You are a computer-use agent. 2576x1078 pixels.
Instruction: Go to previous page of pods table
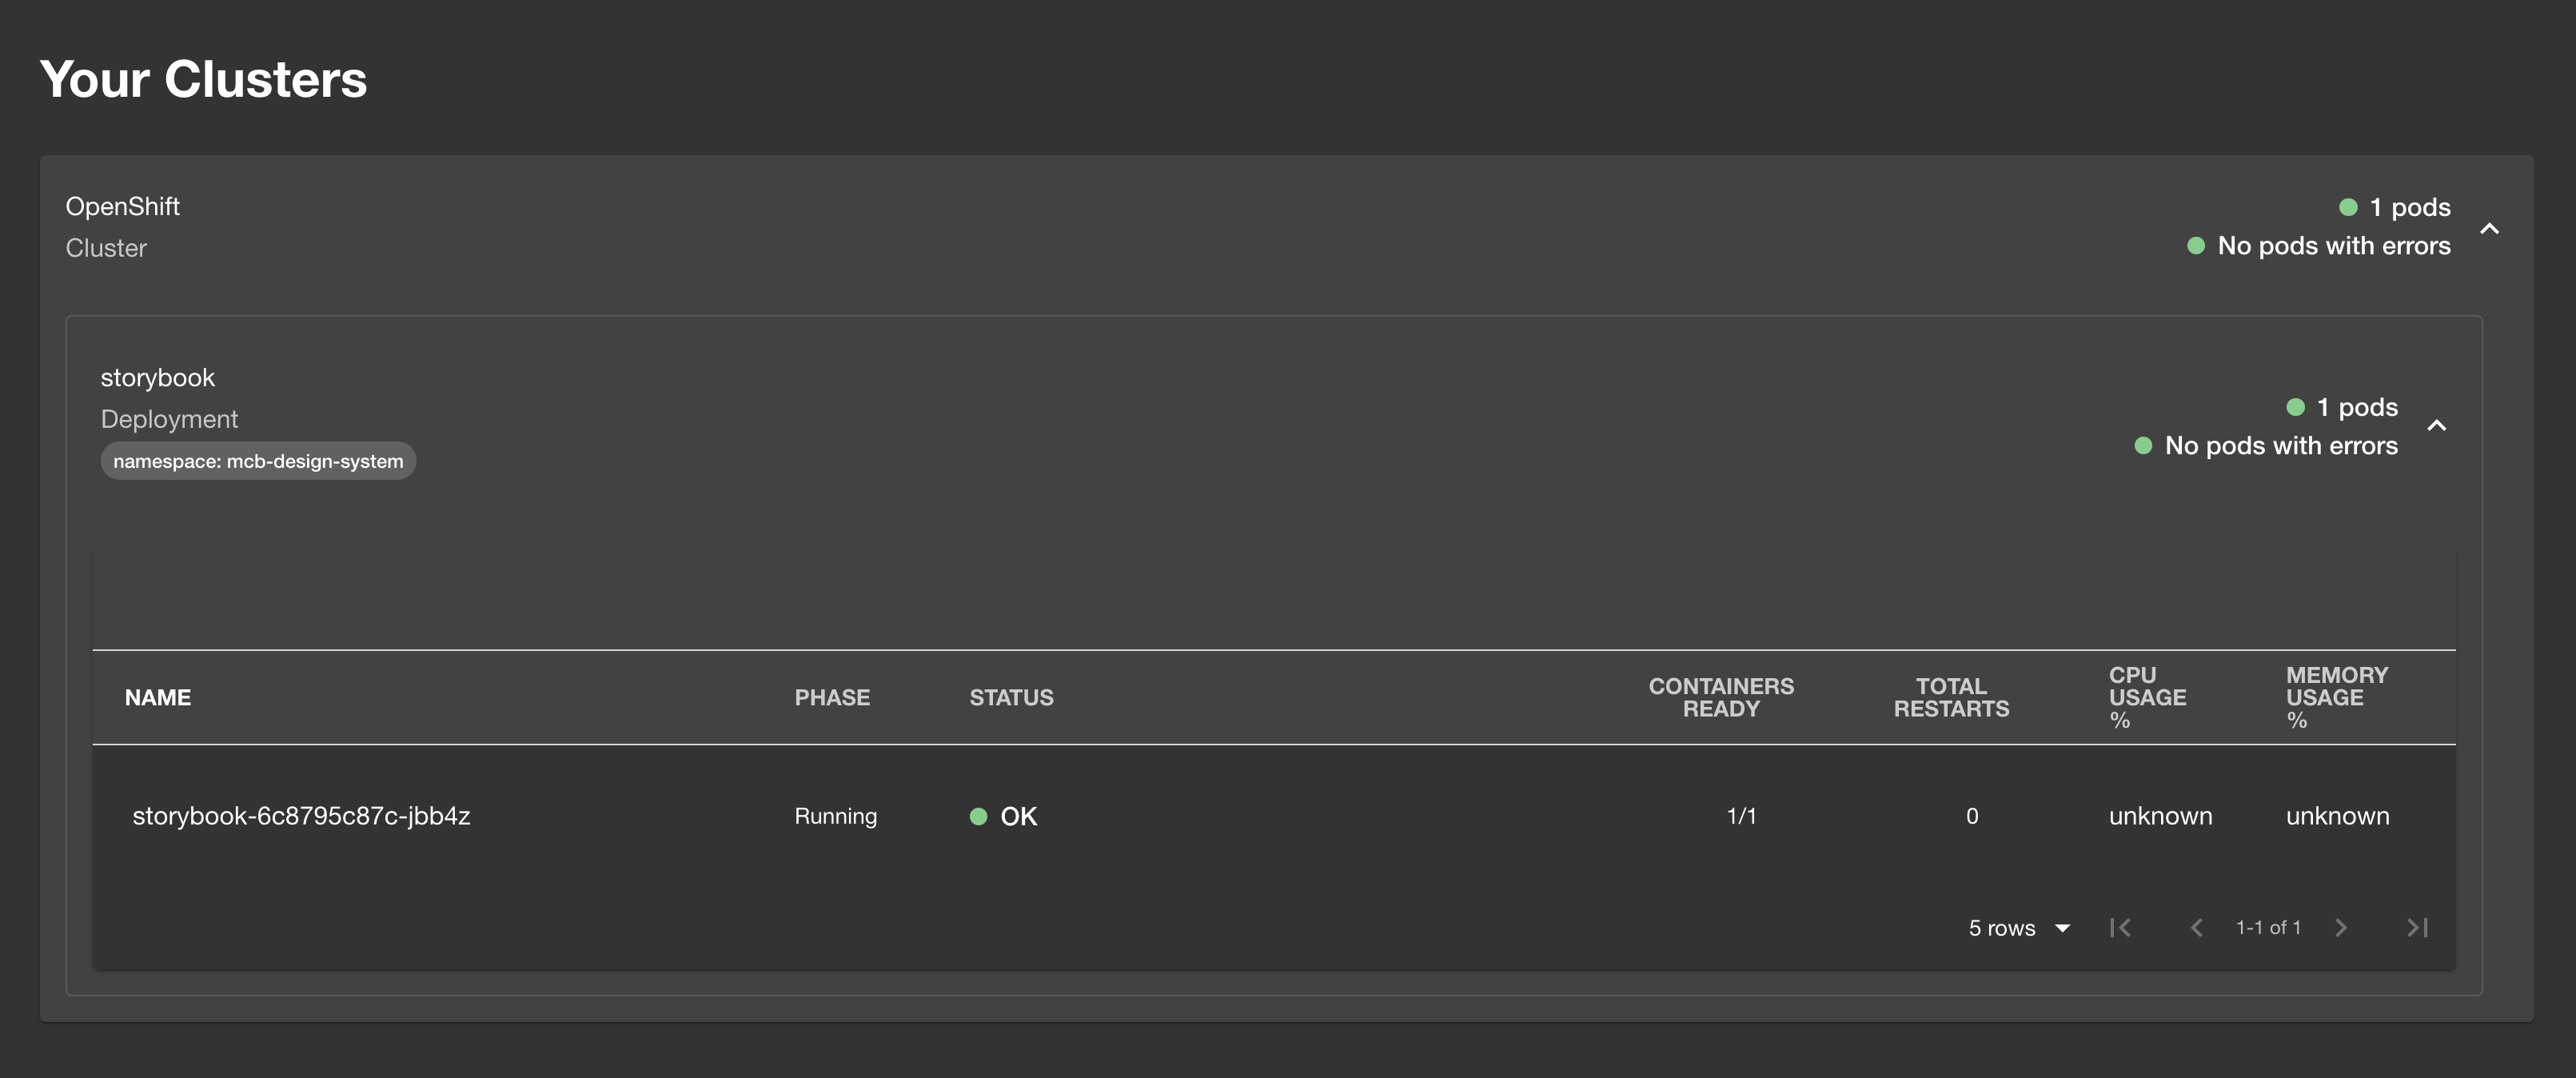tap(2196, 928)
